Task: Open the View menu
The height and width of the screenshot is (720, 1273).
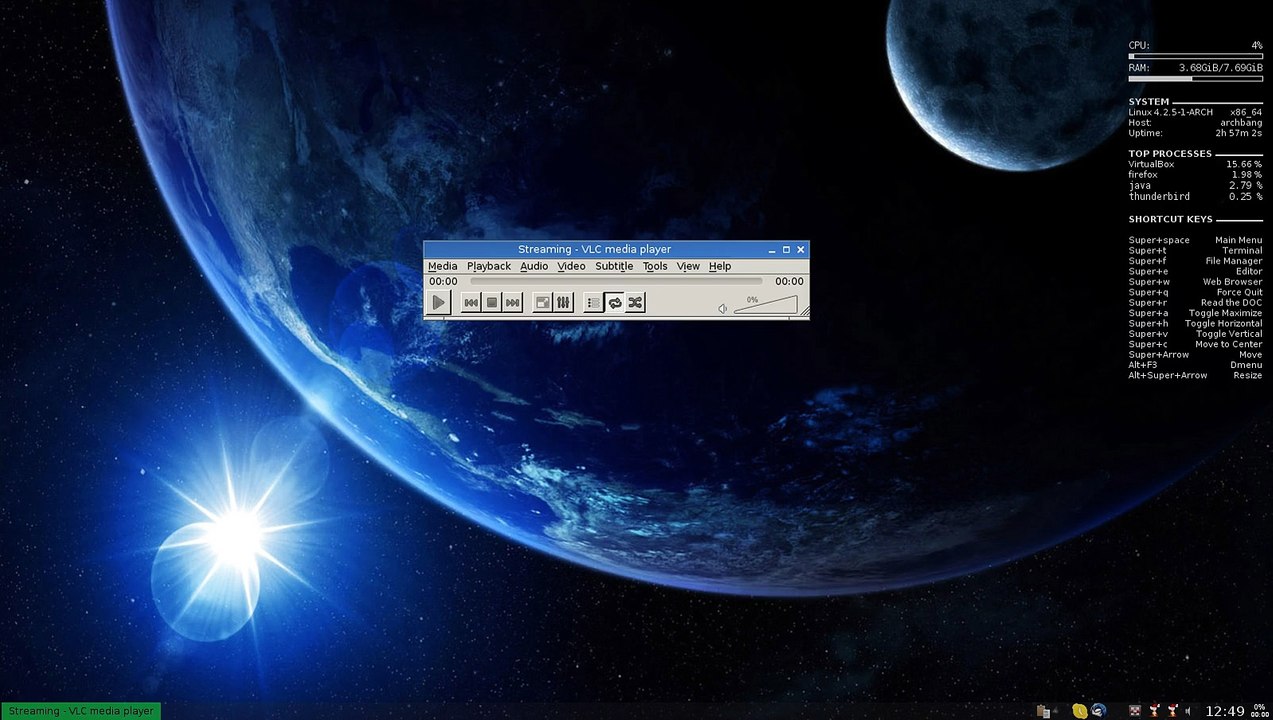Action: [688, 266]
